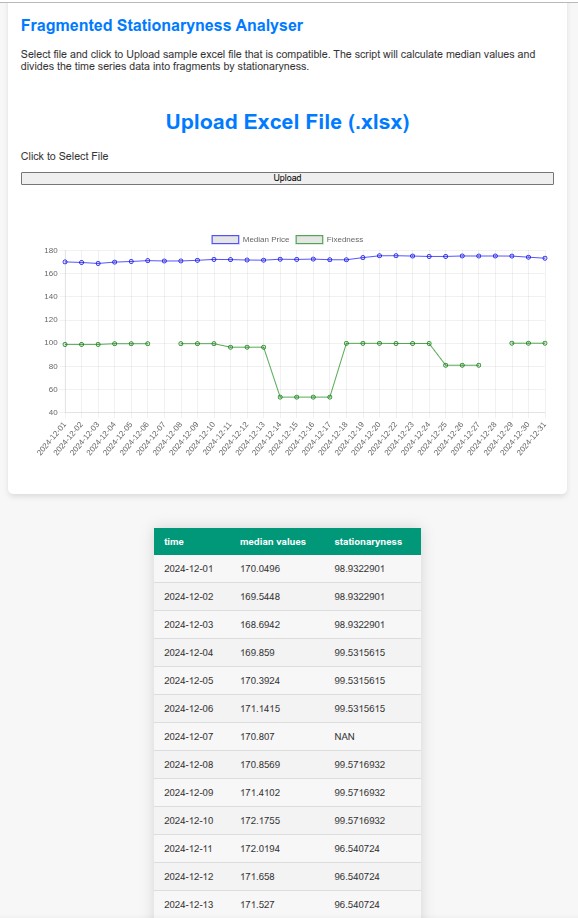This screenshot has width=578, height=918.
Task: Click the Fragmented Stationaryness Analyser heading
Action: (162, 25)
